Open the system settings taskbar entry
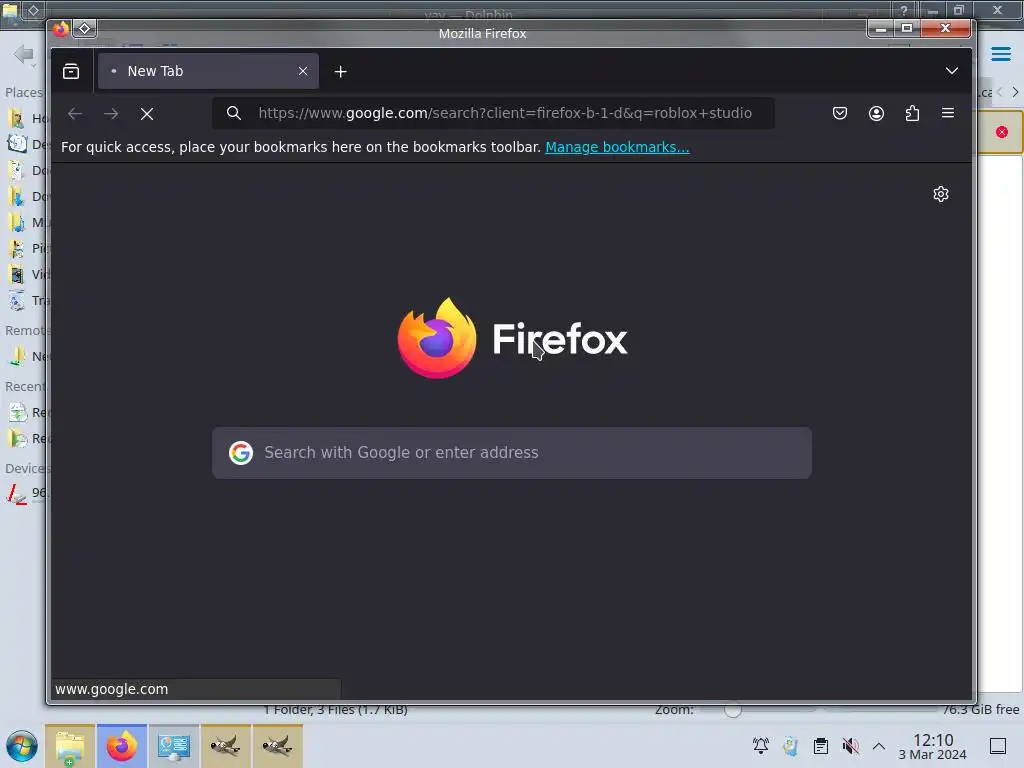 174,746
